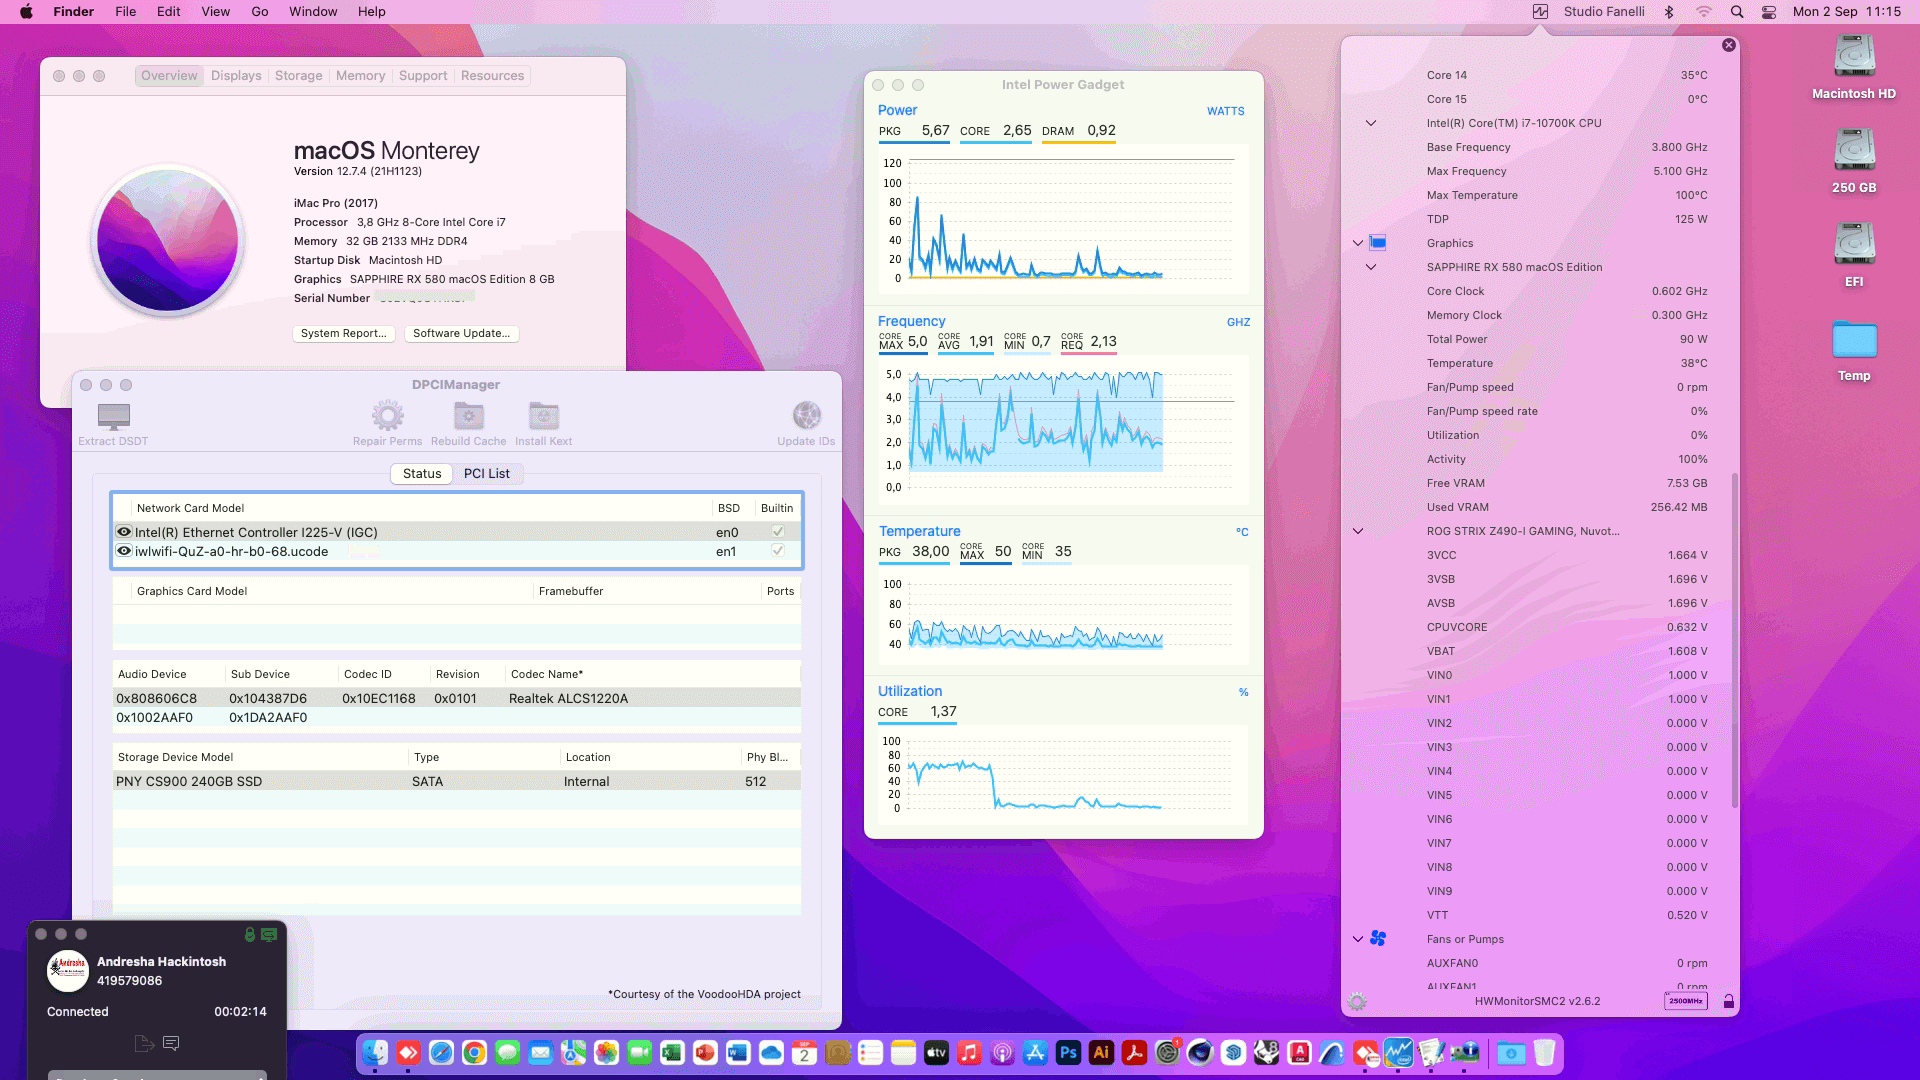Toggle the Builtin checkbox for en0

point(777,532)
